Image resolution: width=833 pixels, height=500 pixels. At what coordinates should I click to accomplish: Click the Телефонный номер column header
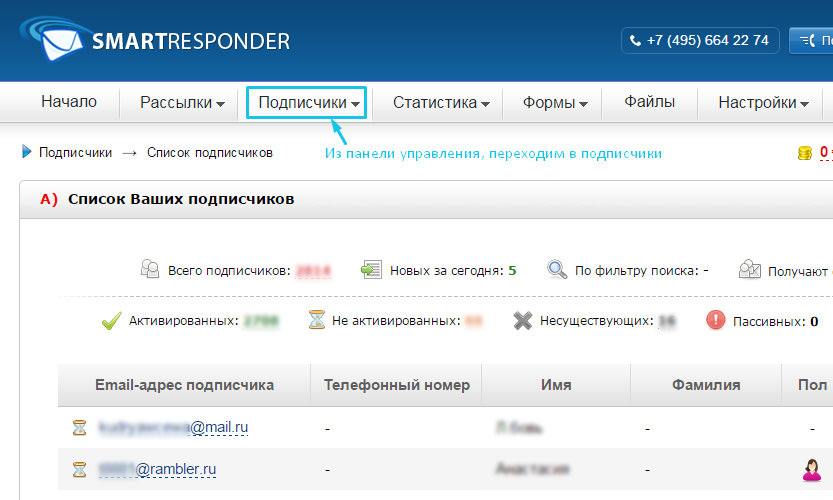coord(397,385)
